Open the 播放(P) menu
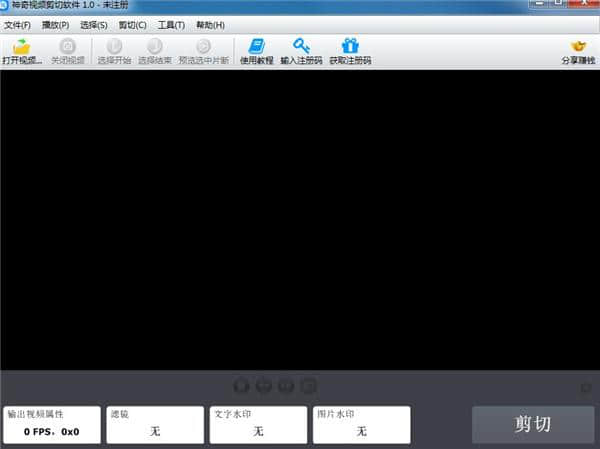Screen dimensions: 600x449 pos(55,24)
